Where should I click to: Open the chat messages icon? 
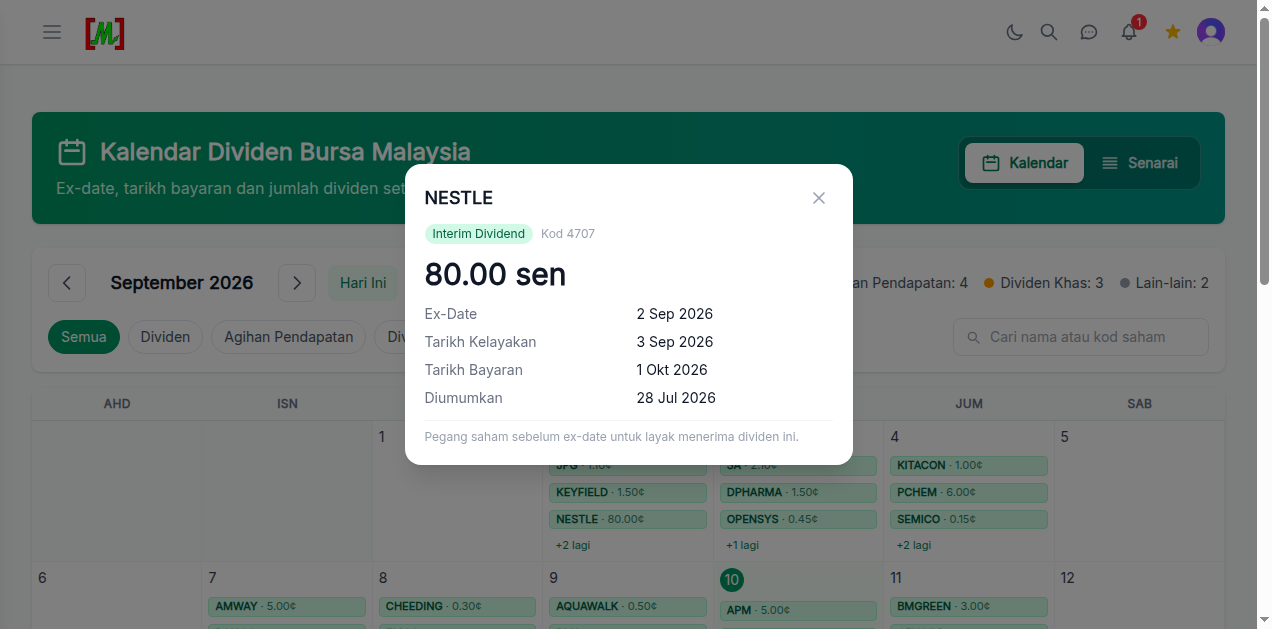tap(1089, 32)
